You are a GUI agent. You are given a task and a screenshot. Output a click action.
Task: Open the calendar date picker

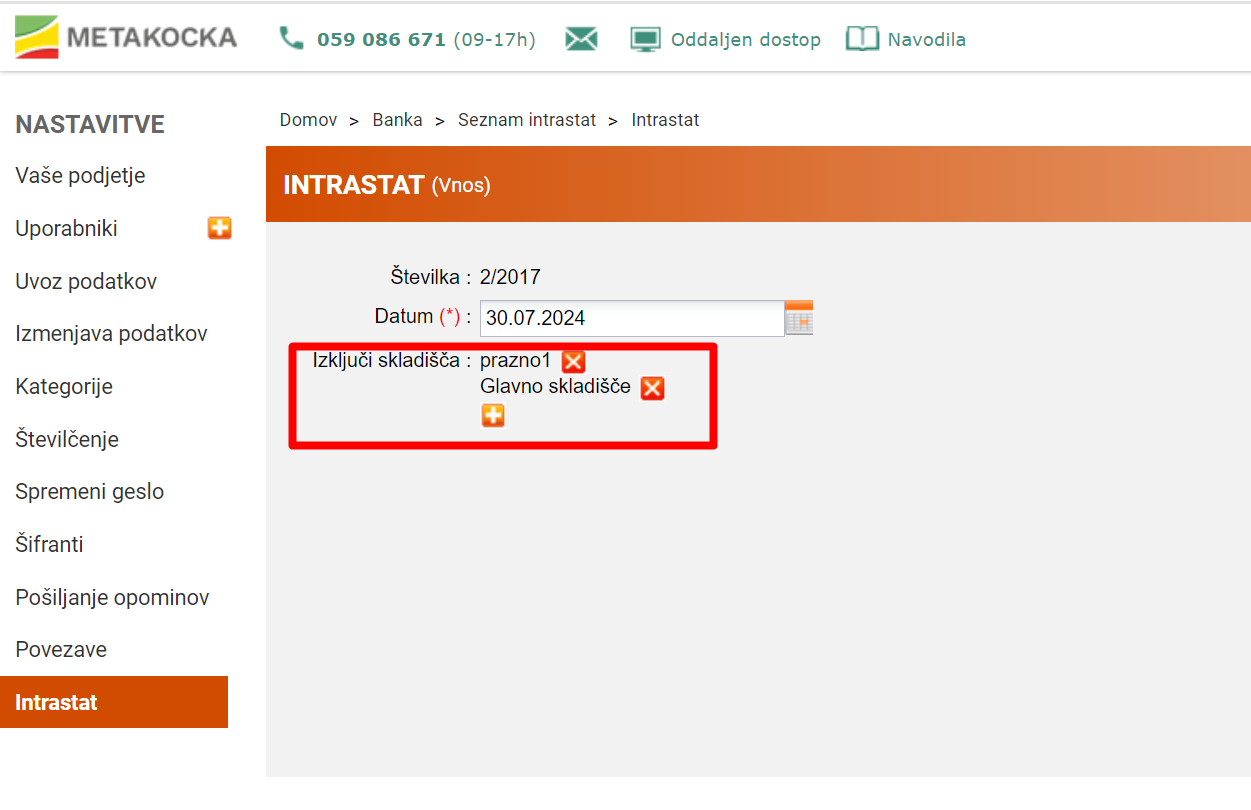point(799,318)
